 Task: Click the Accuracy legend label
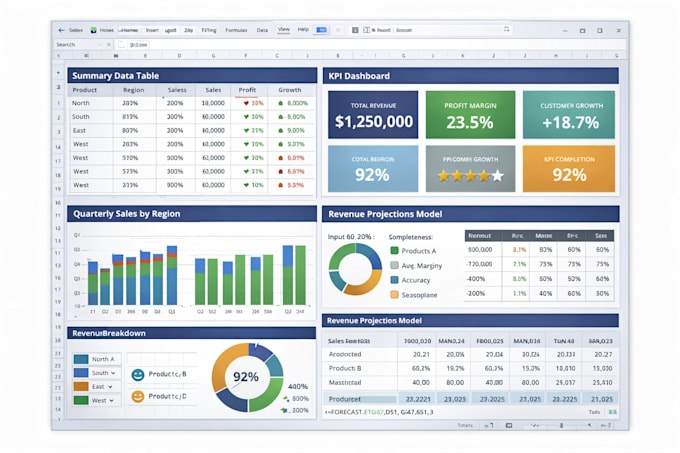416,280
